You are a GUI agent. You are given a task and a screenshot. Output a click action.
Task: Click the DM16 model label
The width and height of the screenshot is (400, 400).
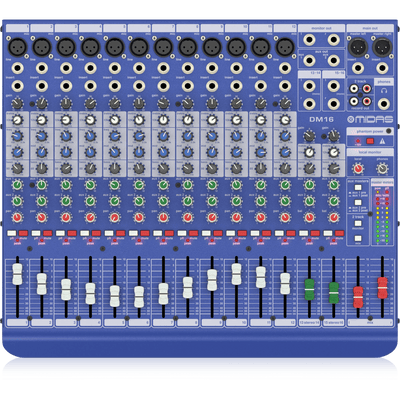[x=321, y=119]
